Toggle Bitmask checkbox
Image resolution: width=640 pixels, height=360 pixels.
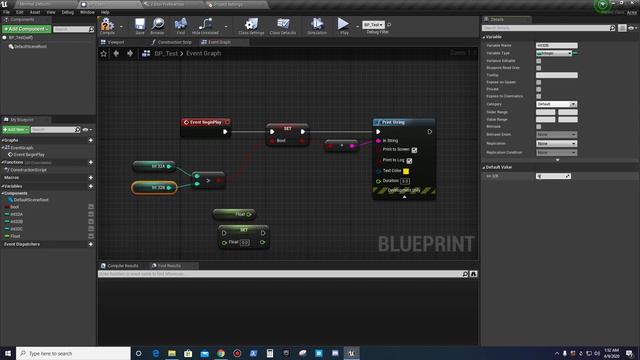pyautogui.click(x=538, y=127)
